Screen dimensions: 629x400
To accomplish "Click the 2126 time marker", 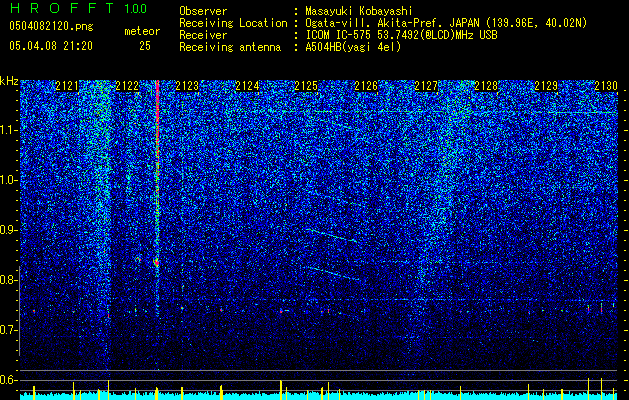I will click(366, 86).
